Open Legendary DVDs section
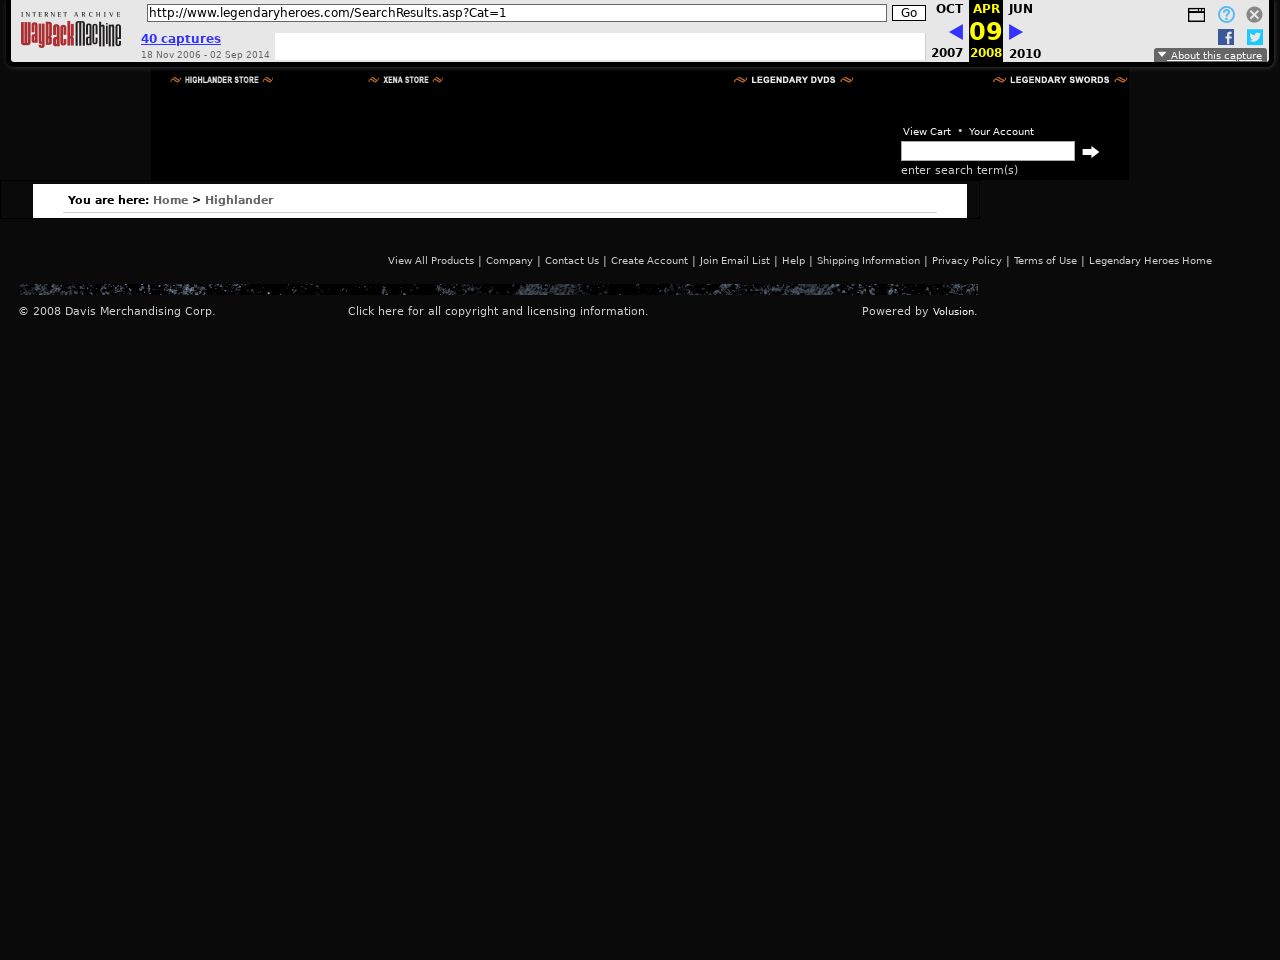 793,80
